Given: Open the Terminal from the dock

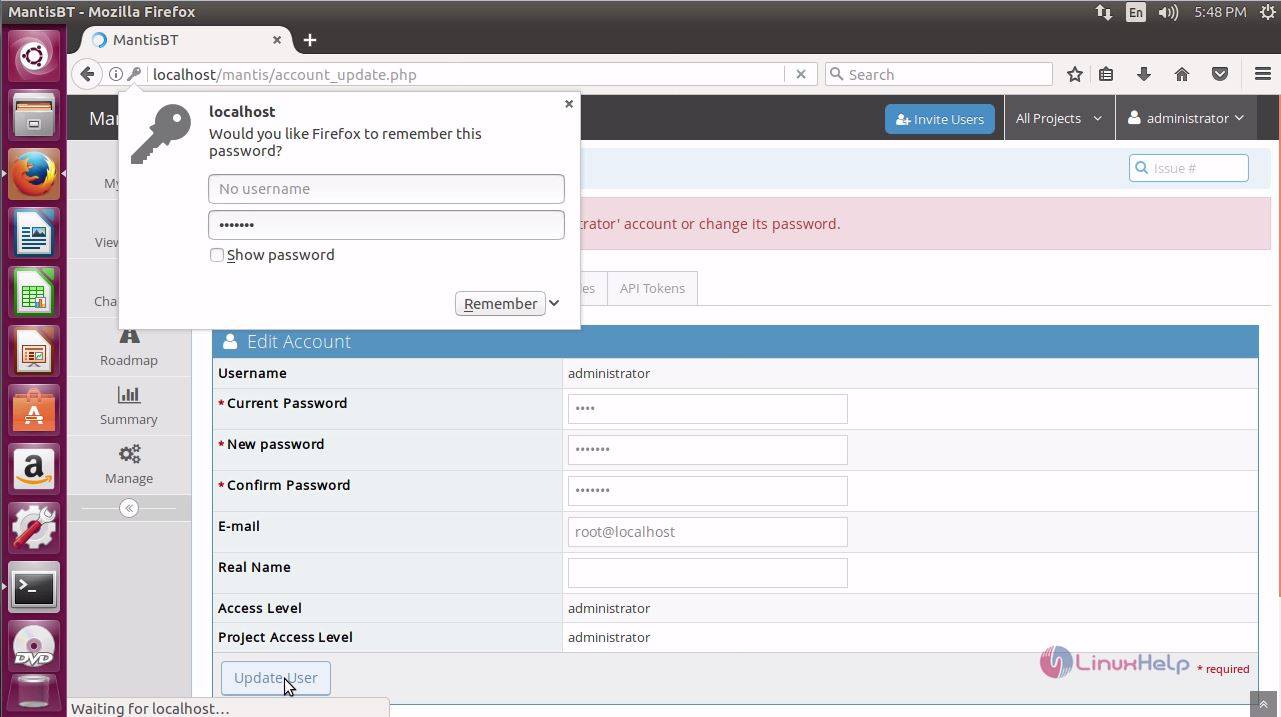Looking at the screenshot, I should click(34, 587).
